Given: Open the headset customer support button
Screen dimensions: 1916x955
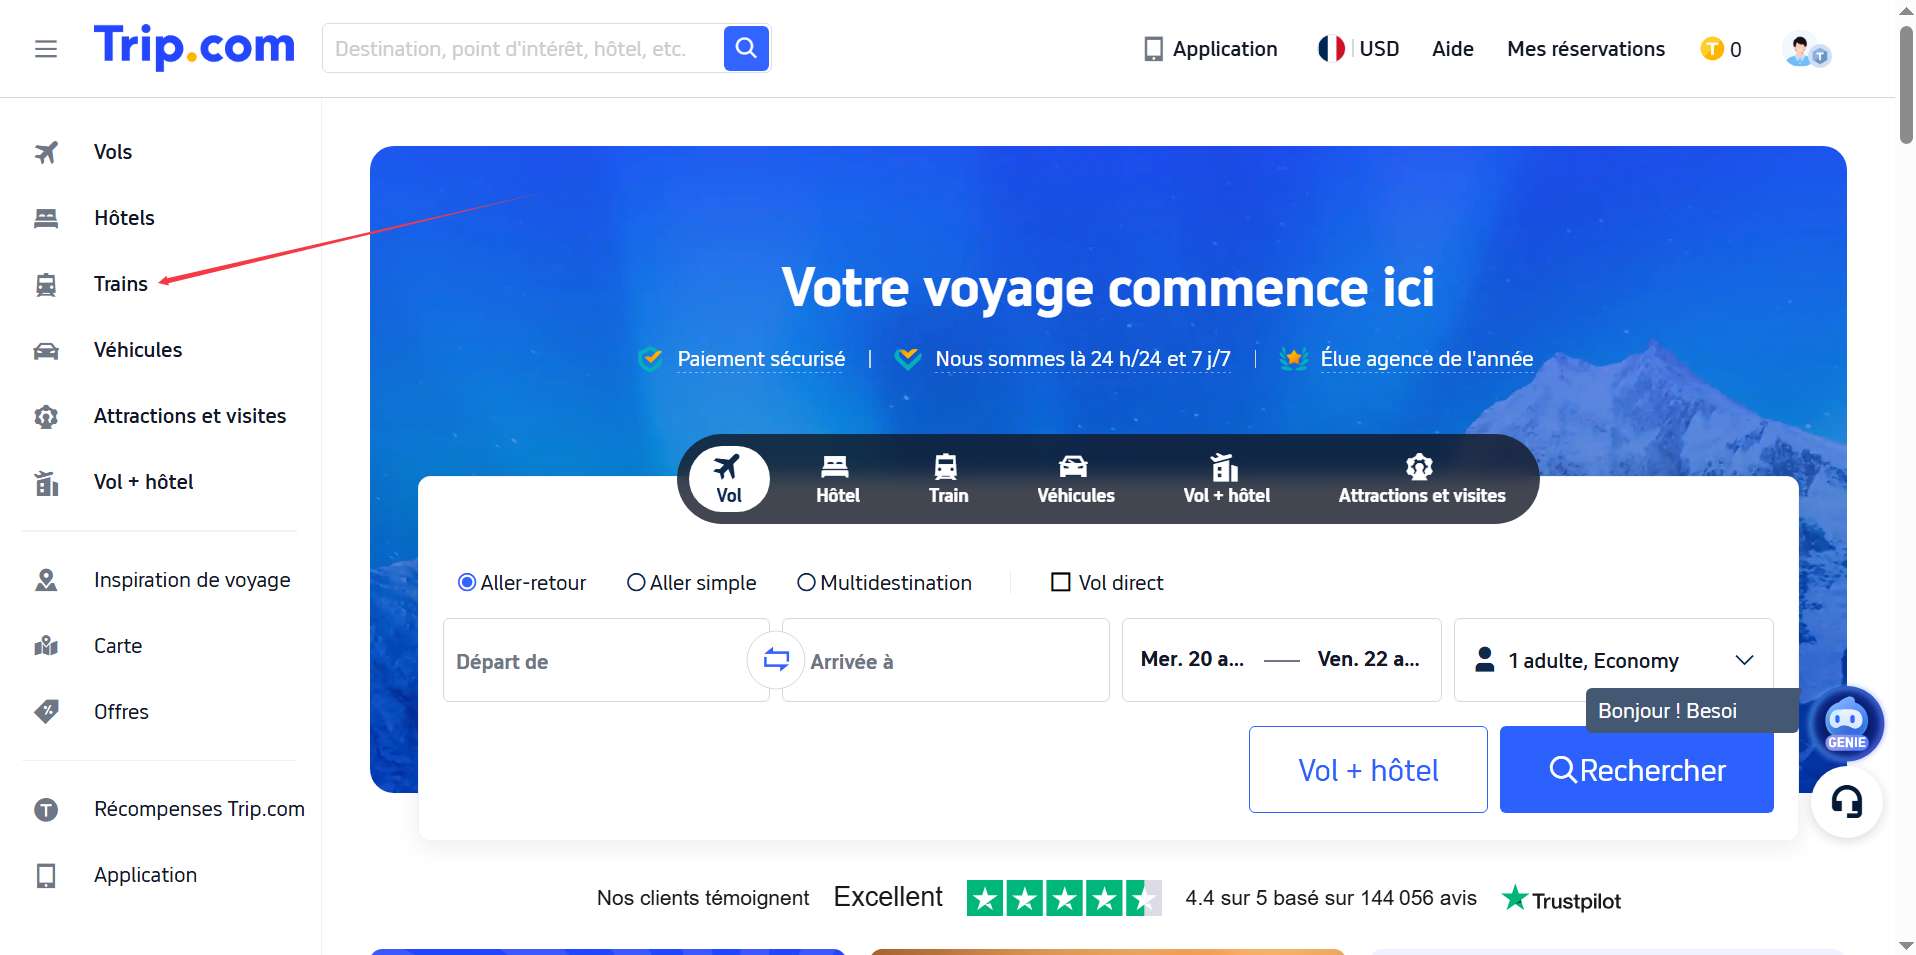Looking at the screenshot, I should 1846,802.
